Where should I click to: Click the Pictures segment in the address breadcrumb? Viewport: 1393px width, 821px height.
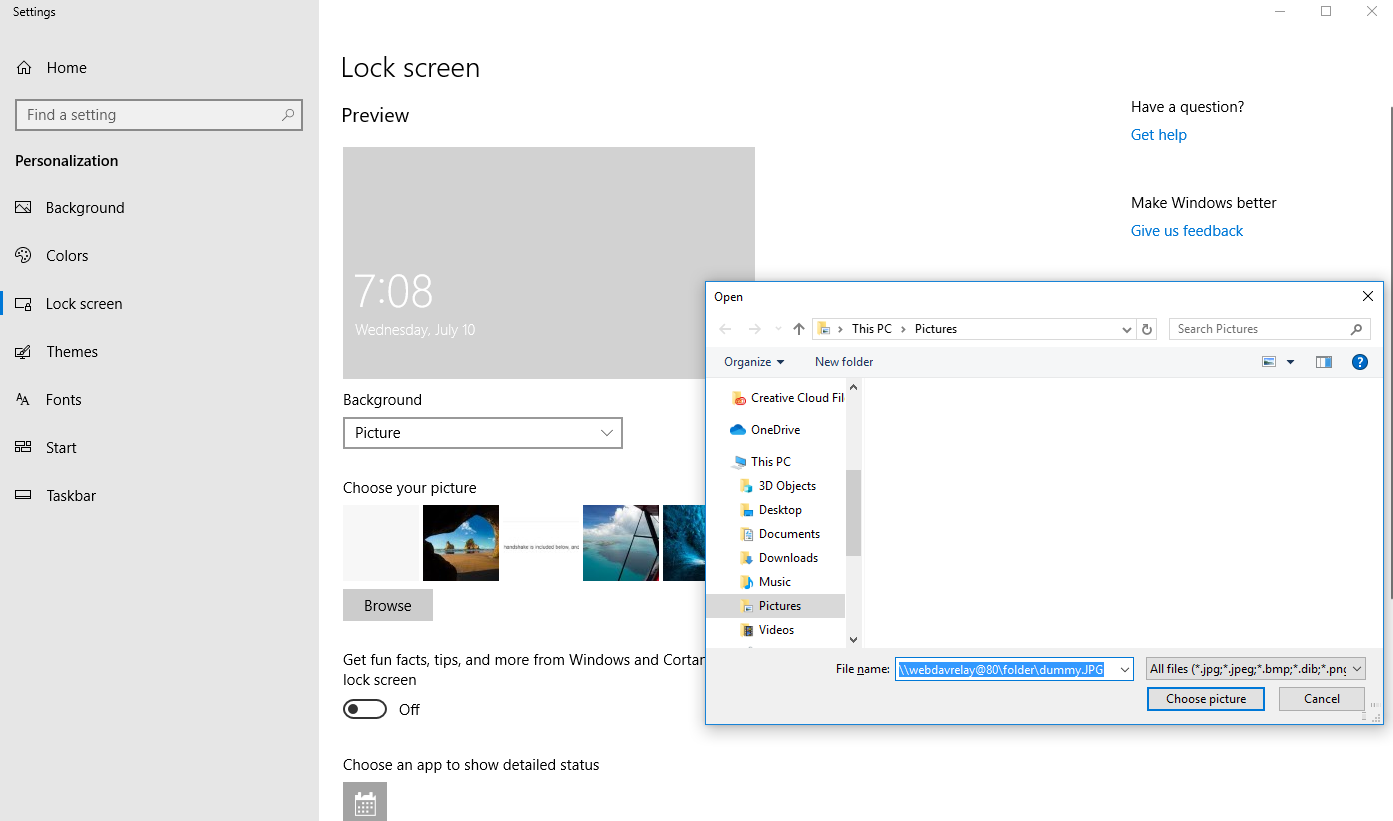pos(936,329)
